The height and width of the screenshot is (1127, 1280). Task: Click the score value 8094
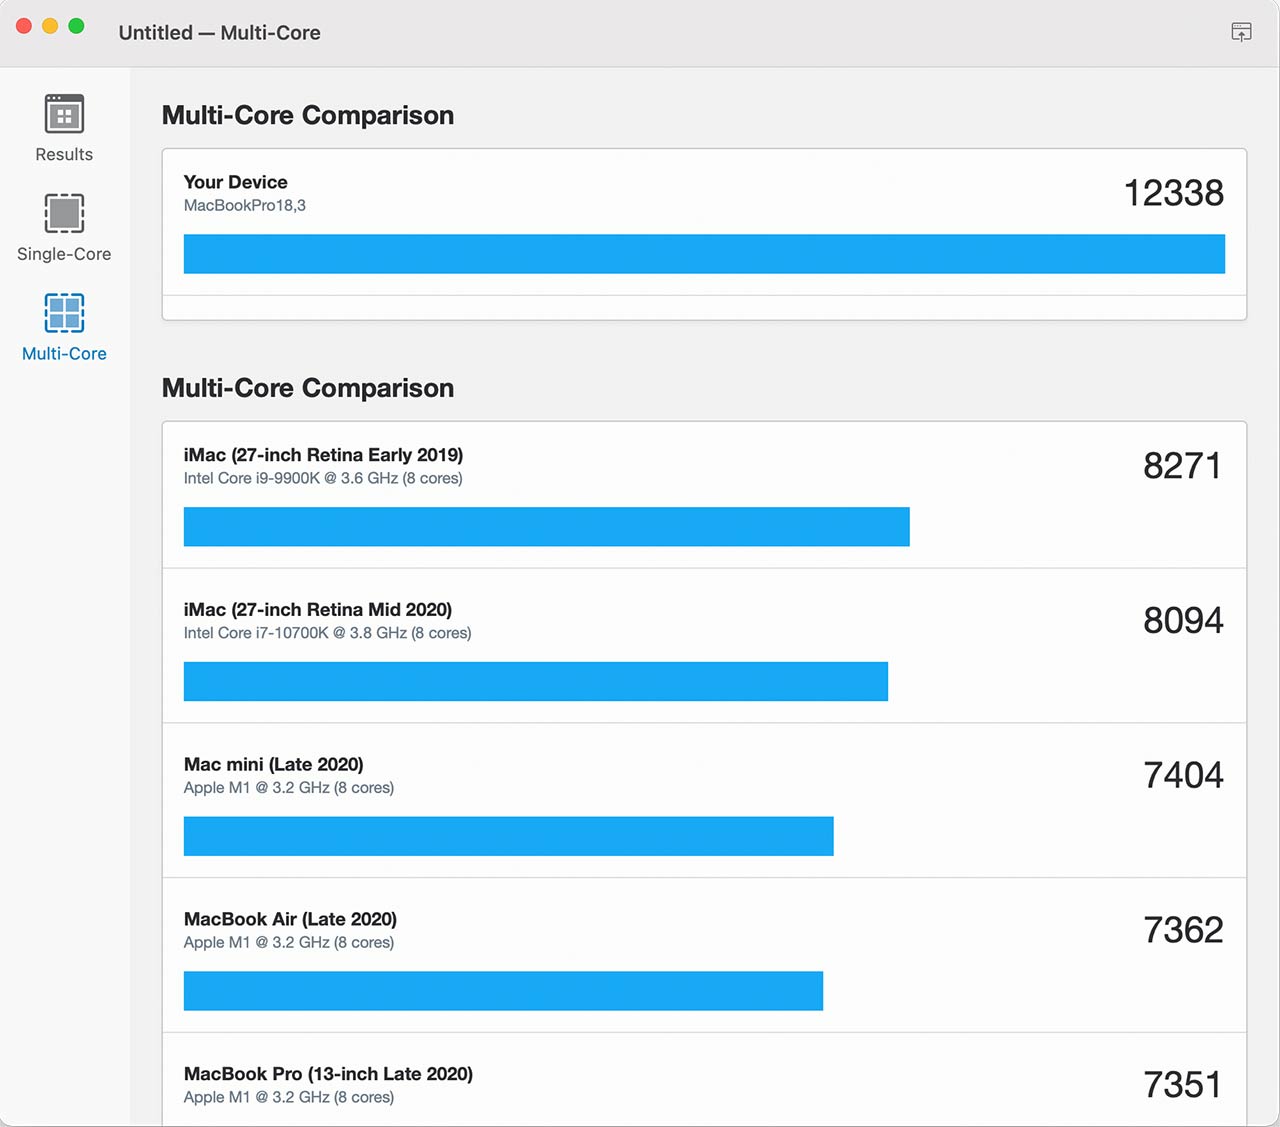[1183, 621]
